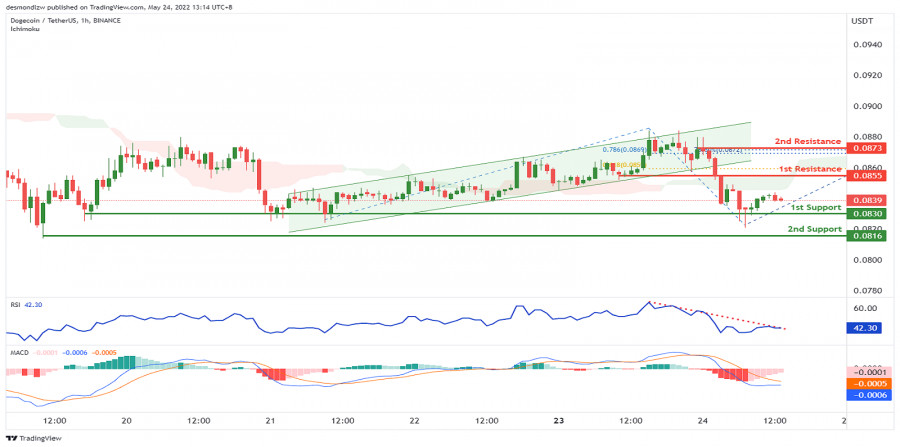Click the '1st Resistance' annotation text
Screen dimensions: 900x447
point(810,169)
